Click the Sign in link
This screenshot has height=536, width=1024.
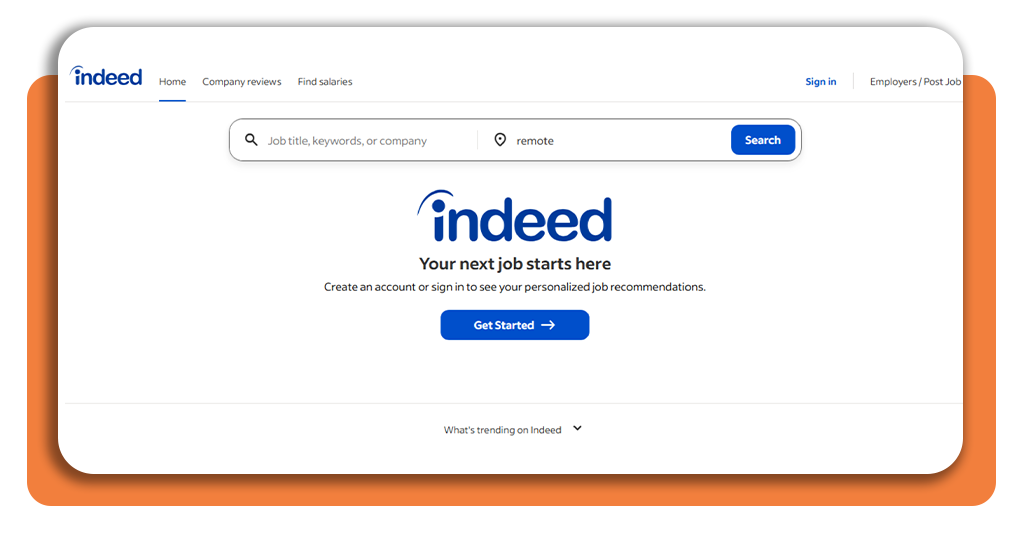coord(820,82)
